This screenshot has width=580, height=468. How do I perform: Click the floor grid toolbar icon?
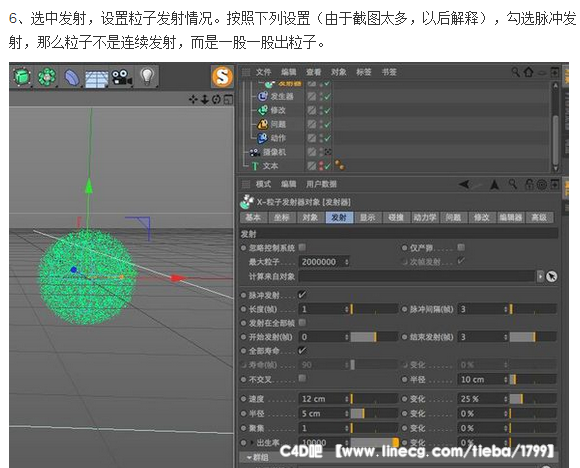pos(97,78)
